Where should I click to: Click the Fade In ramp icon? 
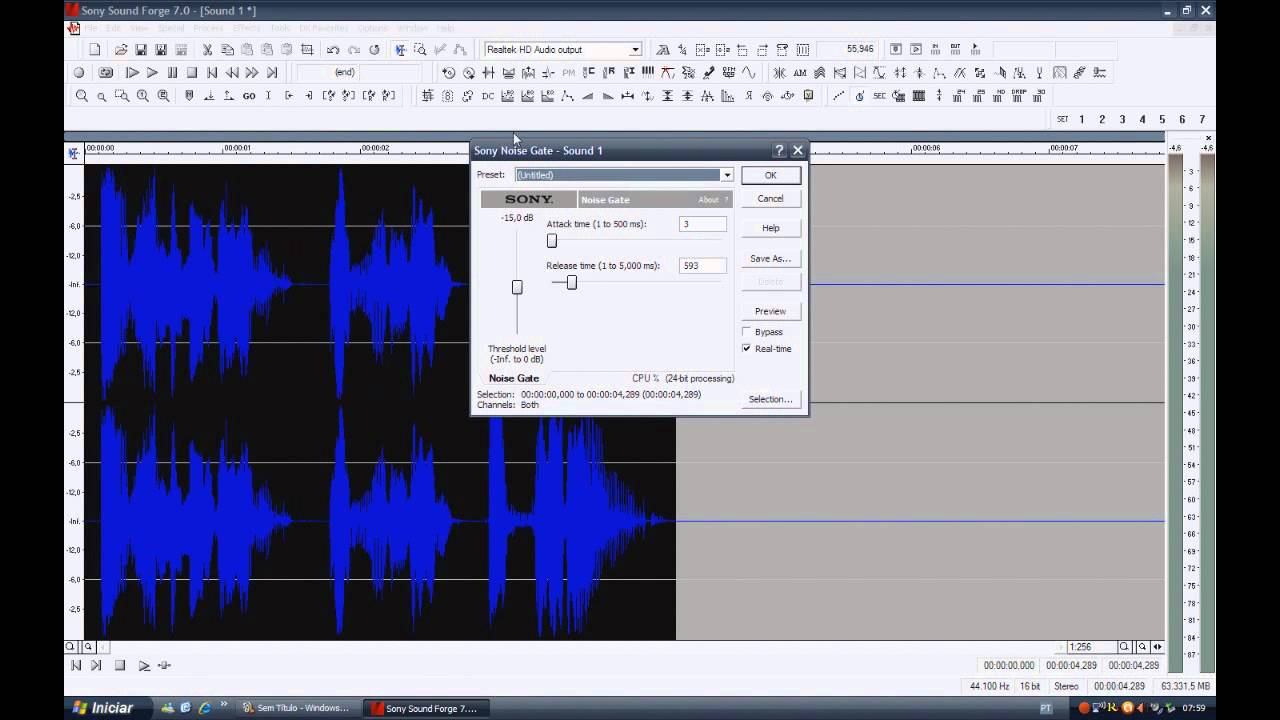(587, 96)
